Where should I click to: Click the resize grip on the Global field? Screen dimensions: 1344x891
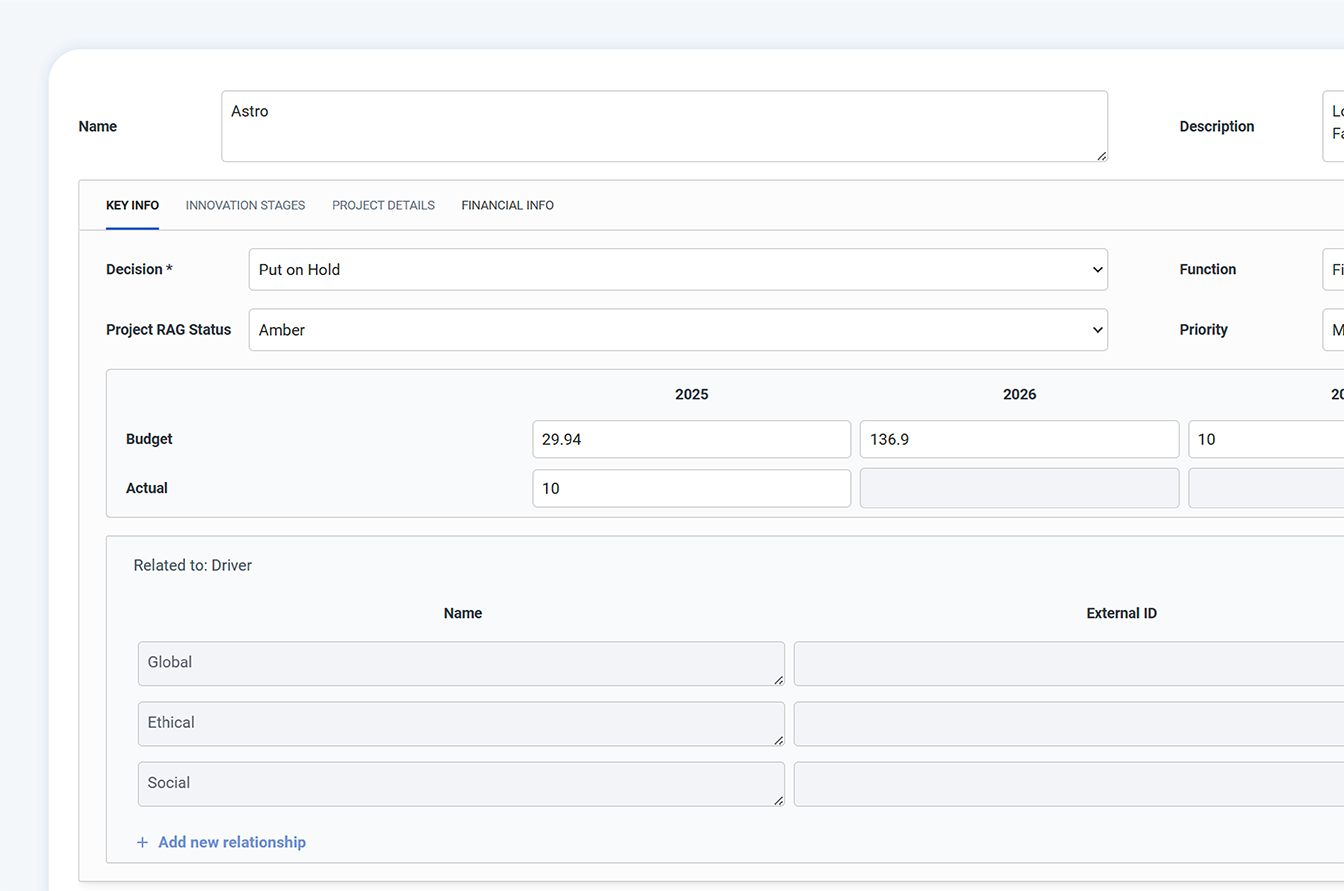[777, 679]
